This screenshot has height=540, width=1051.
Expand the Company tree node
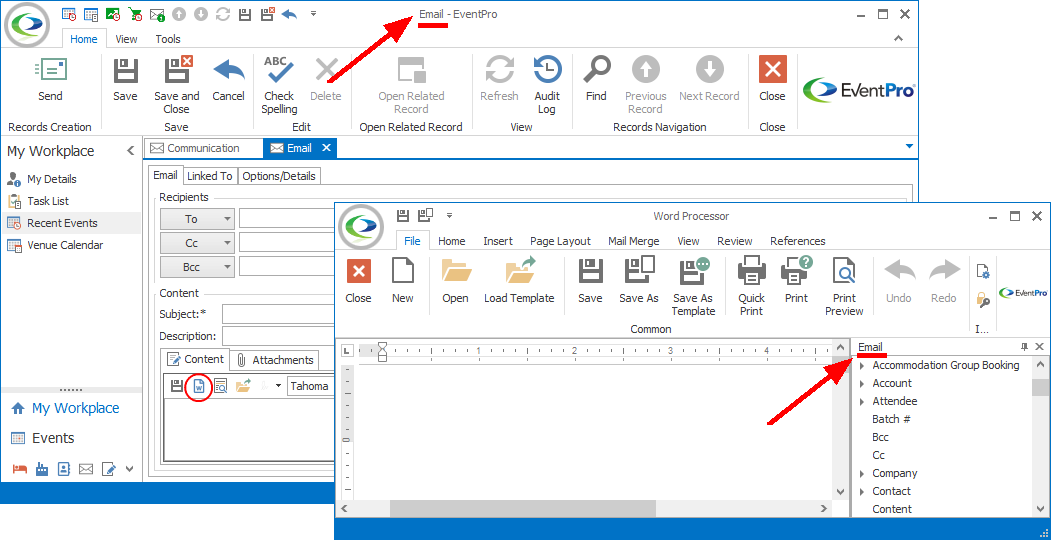click(862, 474)
